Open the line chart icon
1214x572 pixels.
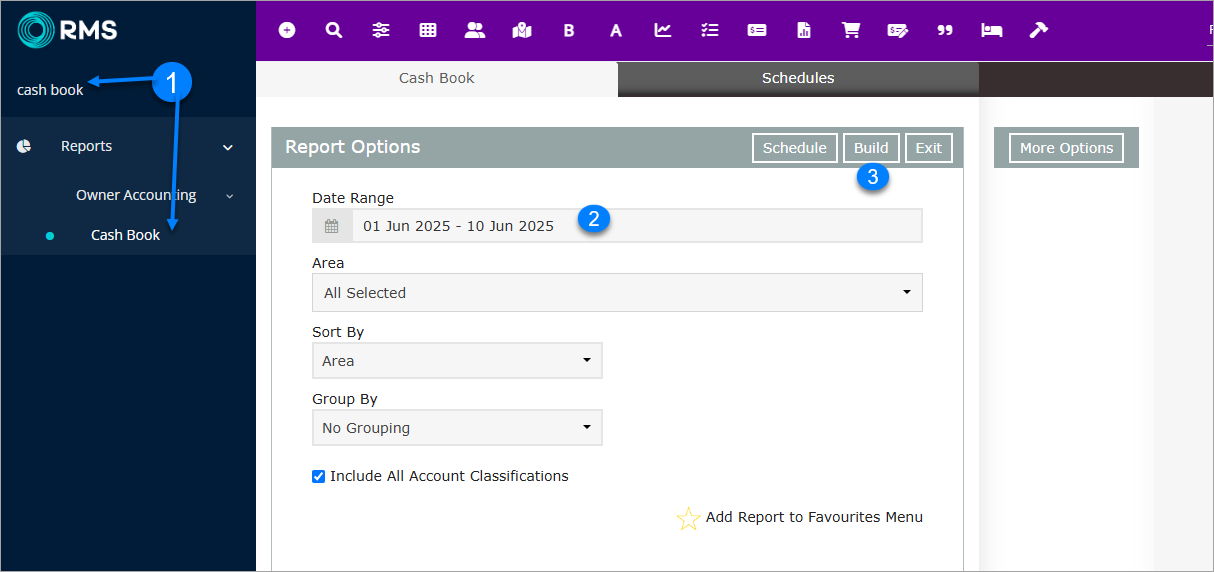663,30
